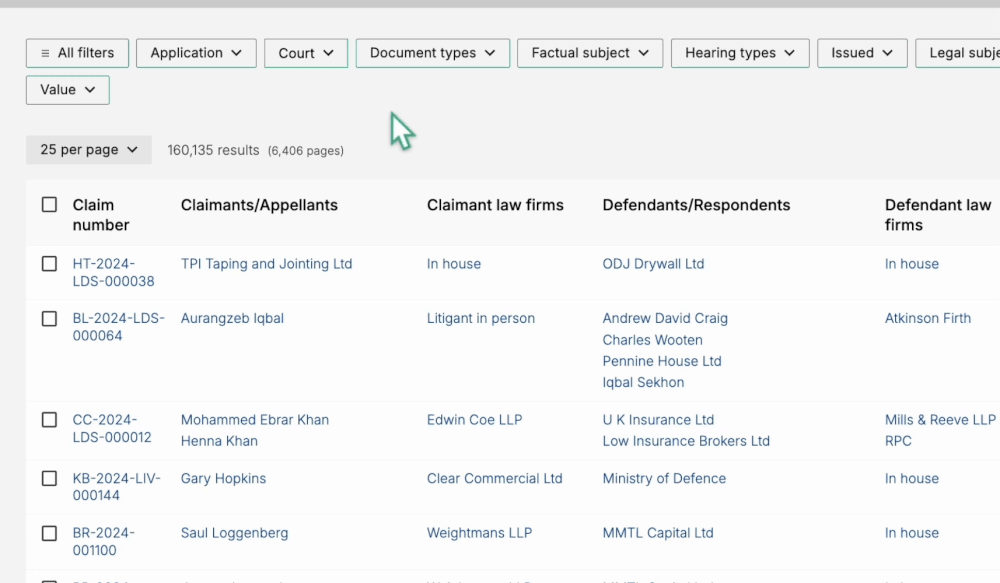This screenshot has width=1000, height=583.
Task: View defendant Low Insurance Brokers Ltd
Action: tap(686, 441)
